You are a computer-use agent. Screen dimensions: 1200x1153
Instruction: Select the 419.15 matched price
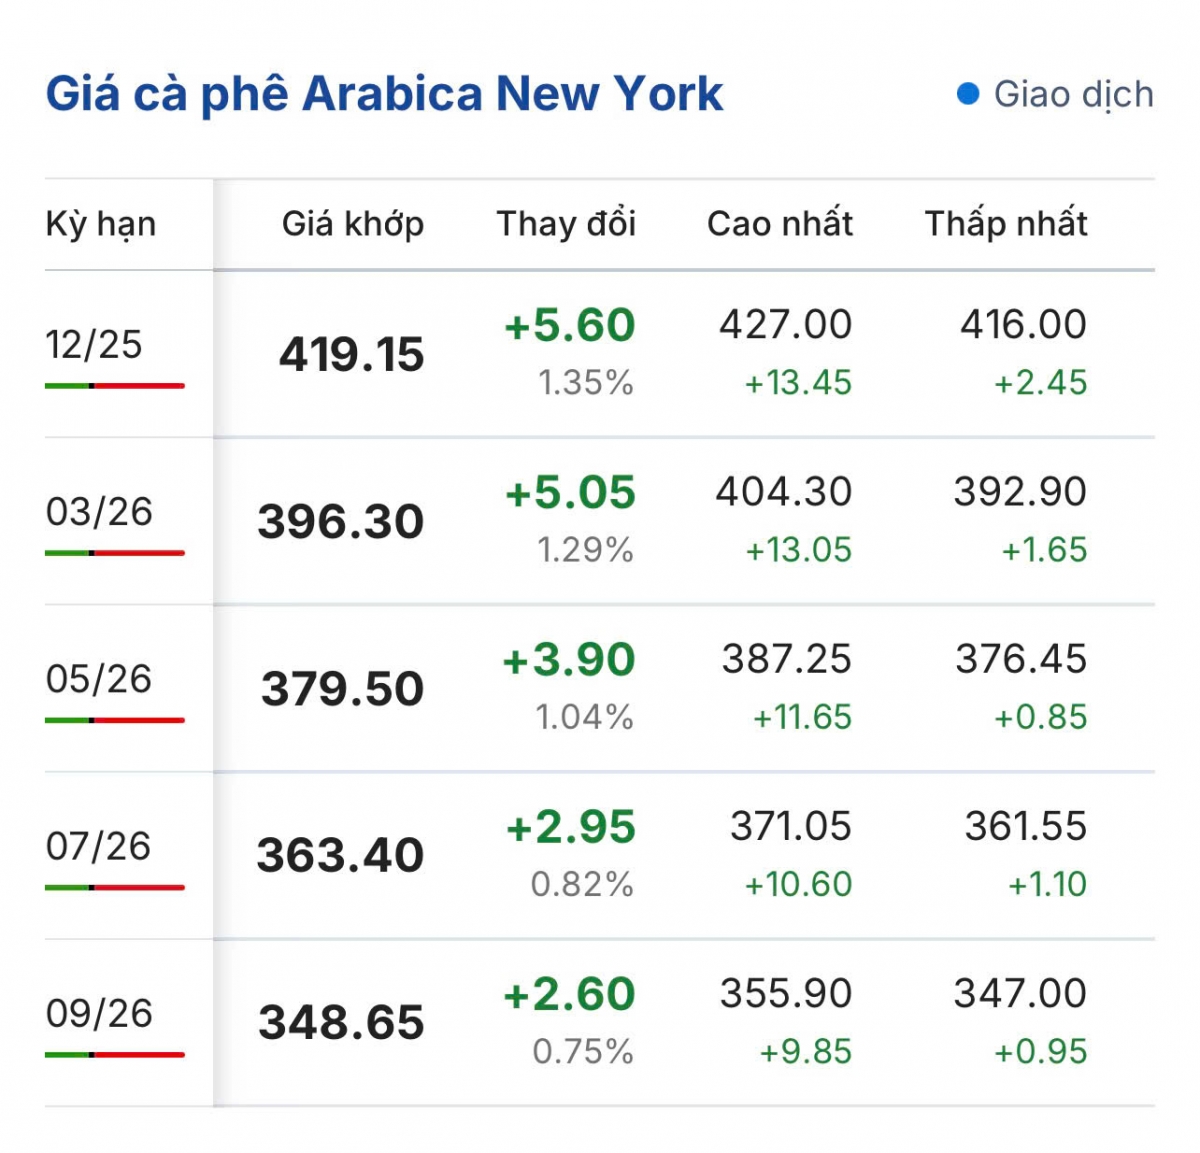[351, 355]
